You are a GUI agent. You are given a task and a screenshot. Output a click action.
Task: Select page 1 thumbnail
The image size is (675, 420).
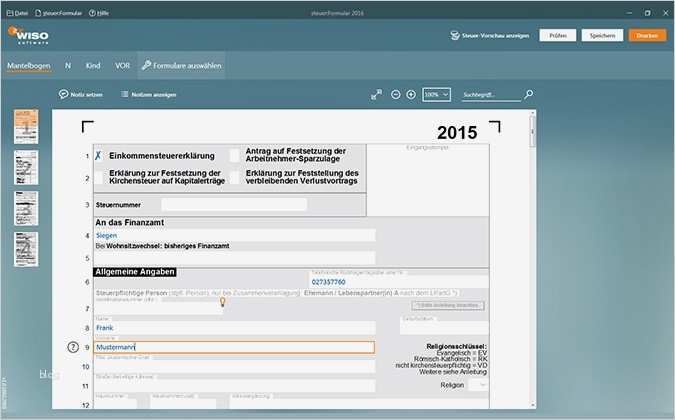(x=26, y=127)
